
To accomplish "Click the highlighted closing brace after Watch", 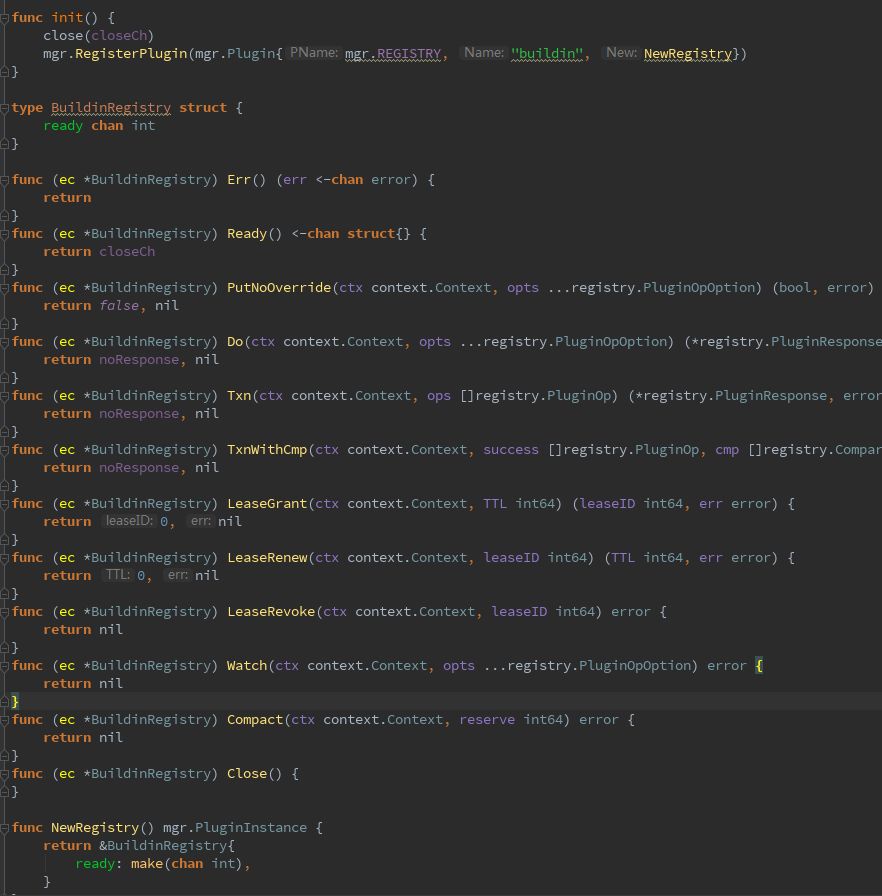I will pyautogui.click(x=15, y=702).
